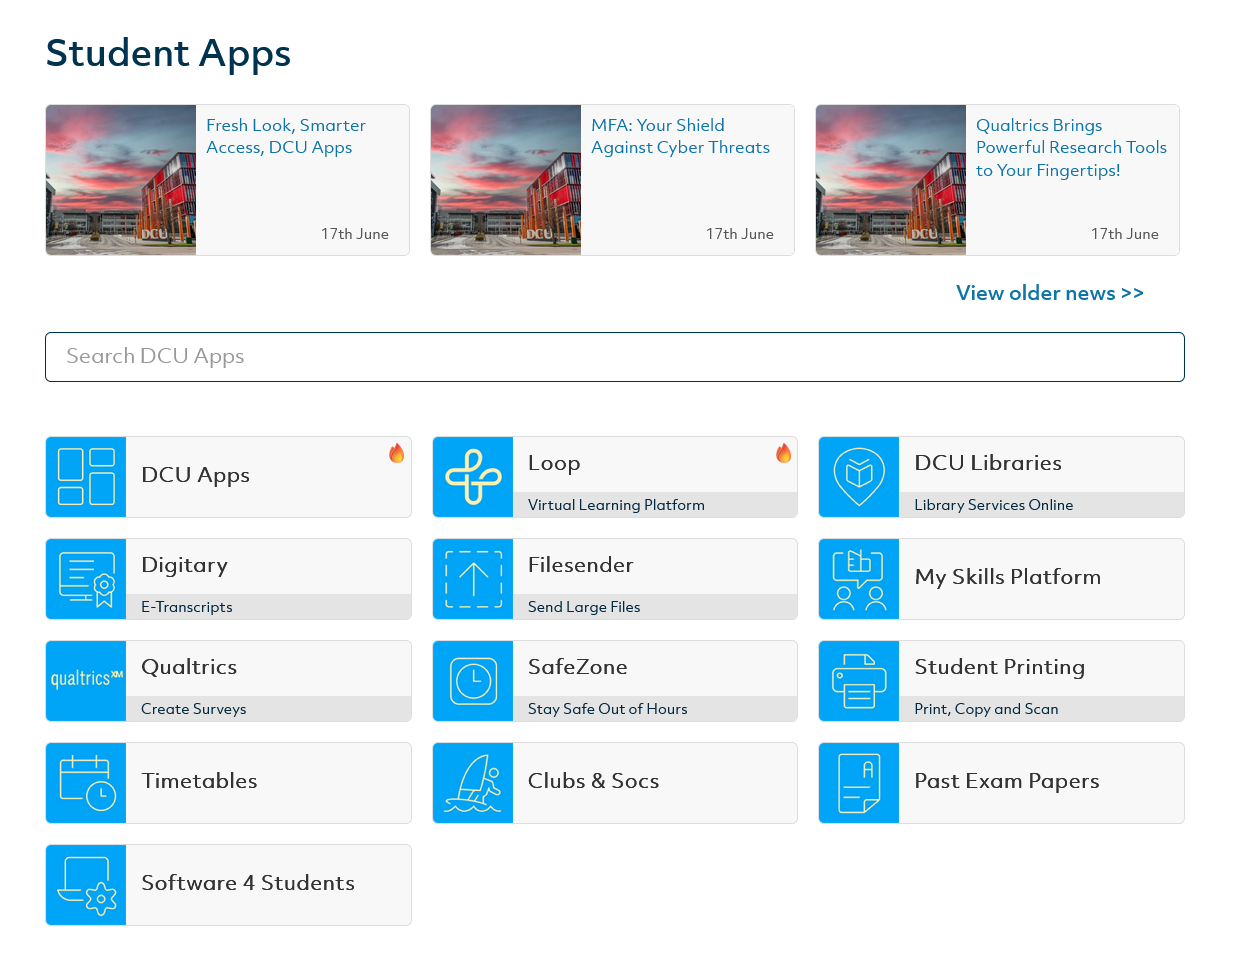Screen dimensions: 1246x966
Task: Focus the Search DCU Apps field
Action: [615, 357]
